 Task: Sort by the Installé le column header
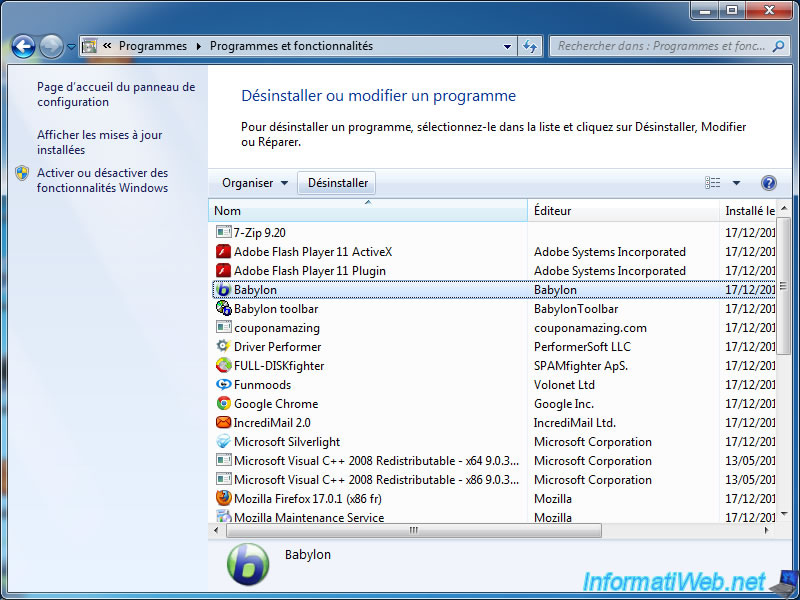(747, 211)
